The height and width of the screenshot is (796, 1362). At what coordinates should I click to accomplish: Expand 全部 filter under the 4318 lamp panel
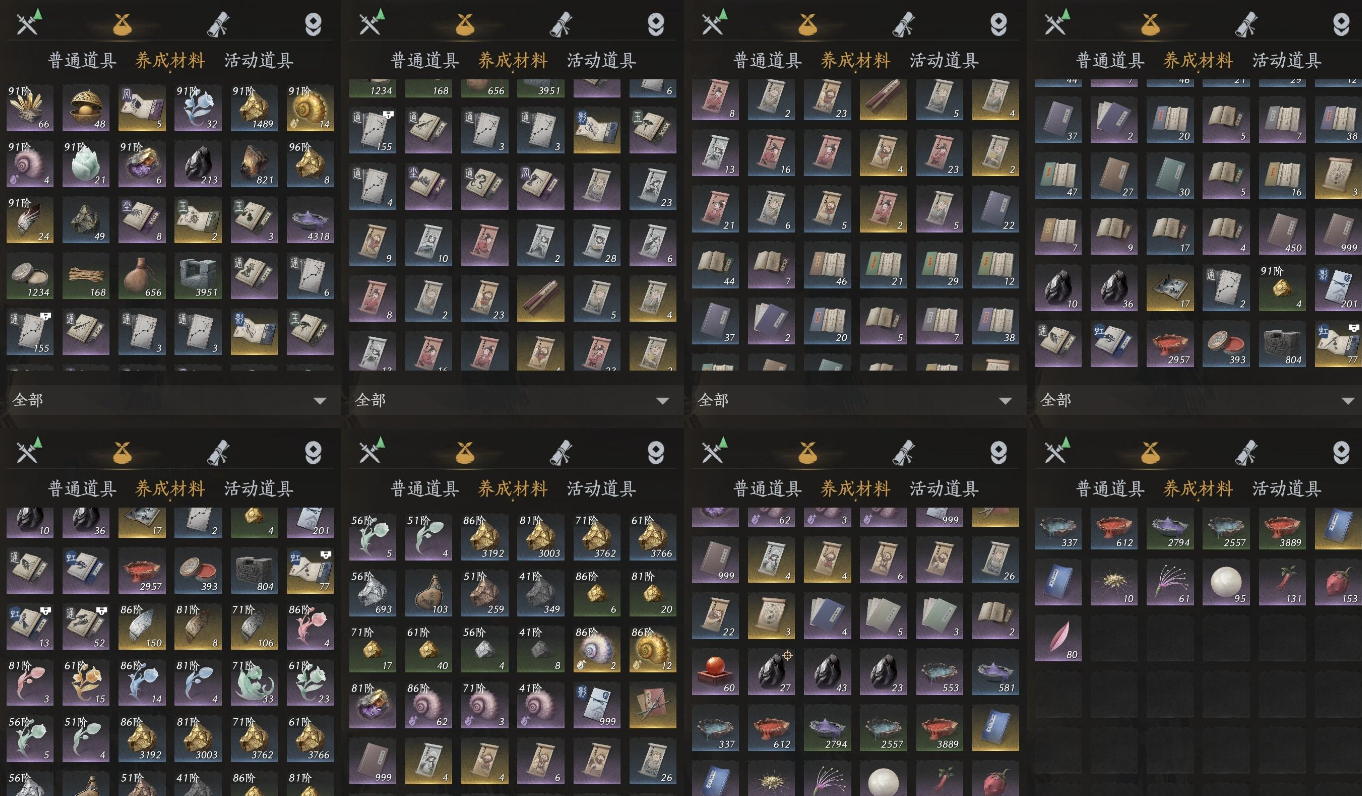[x=170, y=400]
